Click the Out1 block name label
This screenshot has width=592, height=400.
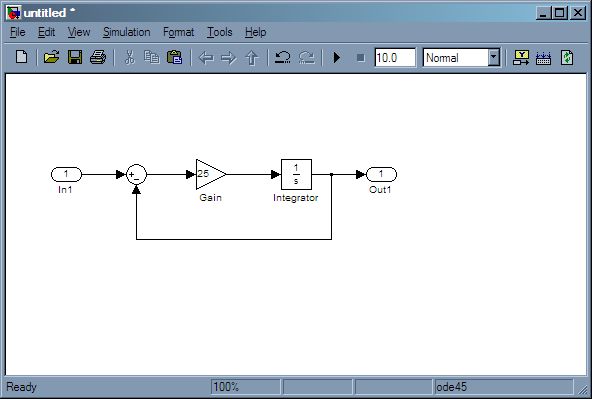click(380, 190)
